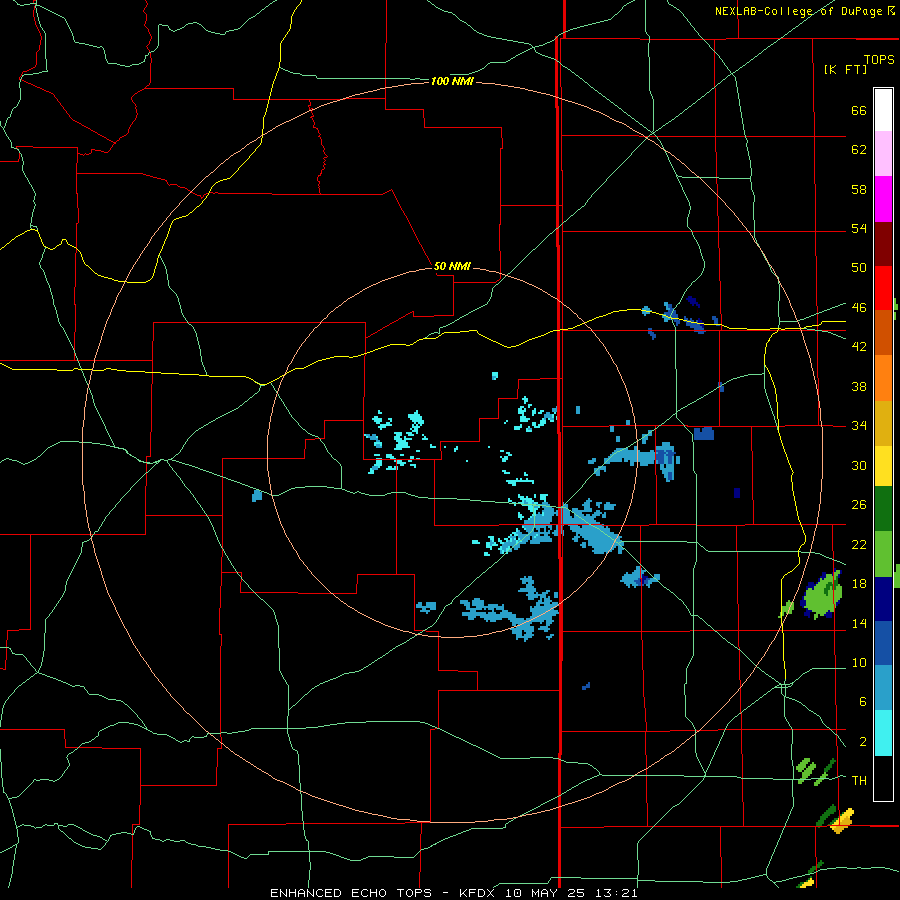Click the '[K FT]' units label
Screen dimensions: 900x900
[845, 69]
